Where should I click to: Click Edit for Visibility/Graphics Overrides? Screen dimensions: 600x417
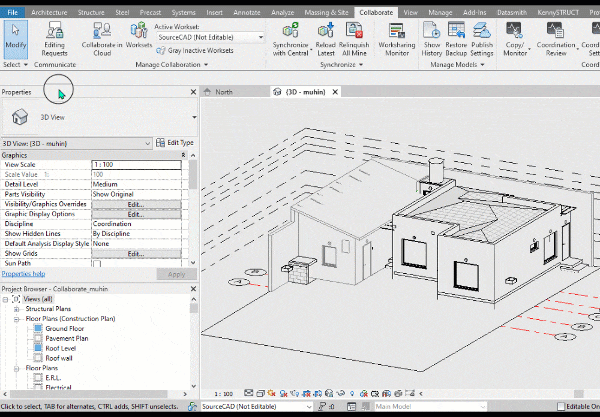(136, 204)
